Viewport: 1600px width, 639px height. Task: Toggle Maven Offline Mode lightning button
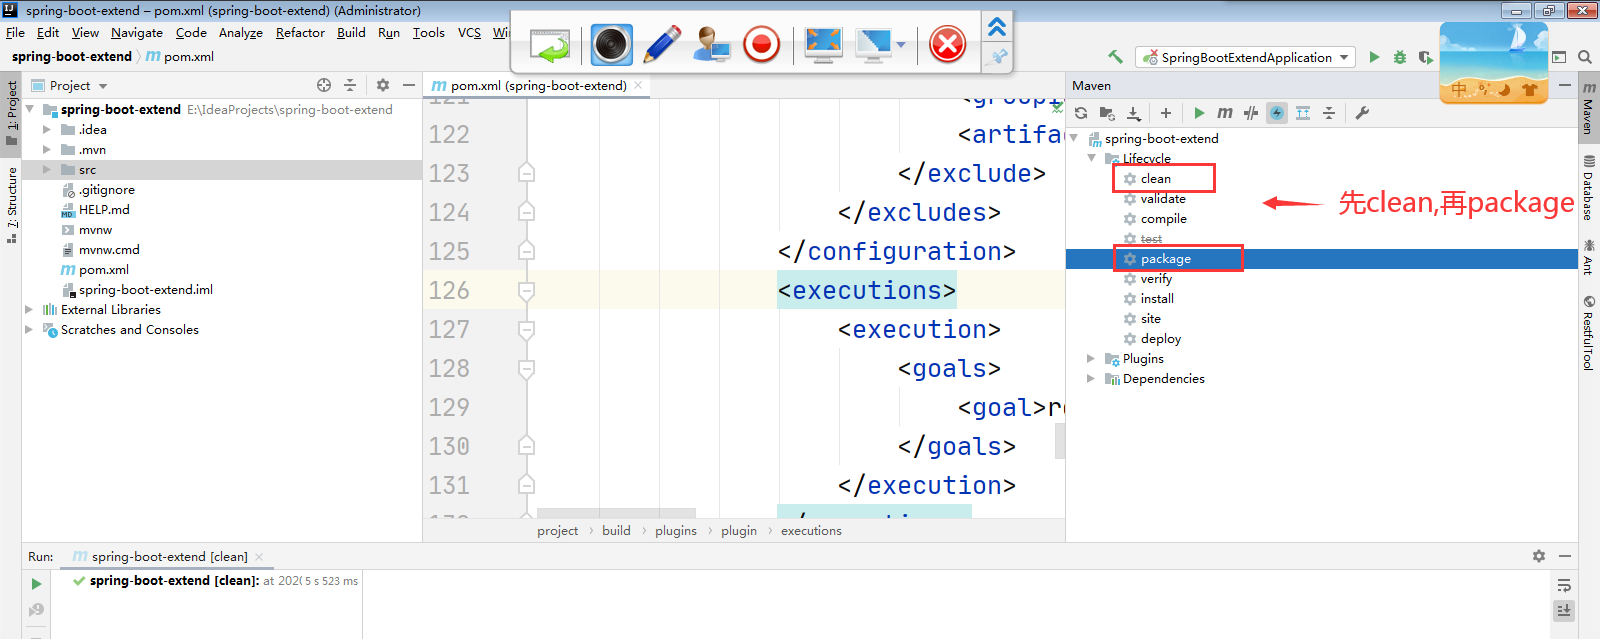click(x=1276, y=113)
